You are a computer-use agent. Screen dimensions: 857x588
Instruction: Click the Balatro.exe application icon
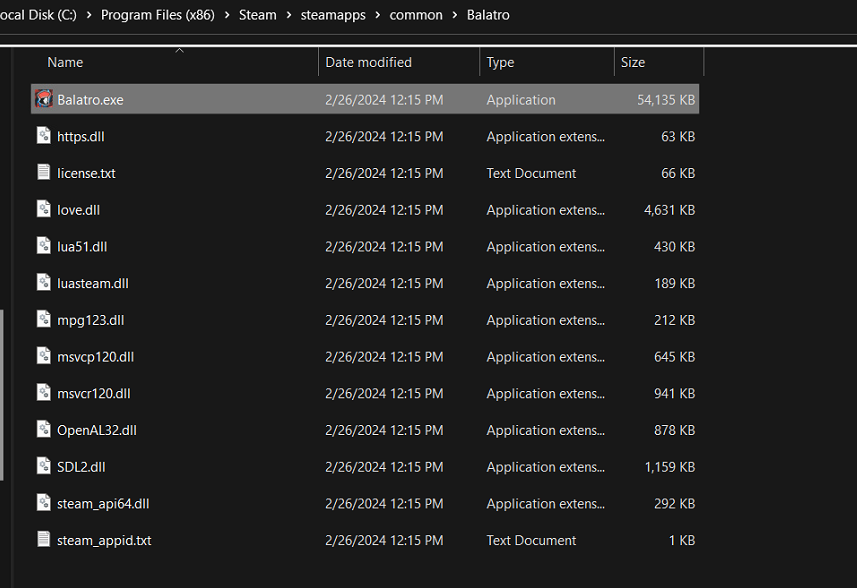coord(43,100)
